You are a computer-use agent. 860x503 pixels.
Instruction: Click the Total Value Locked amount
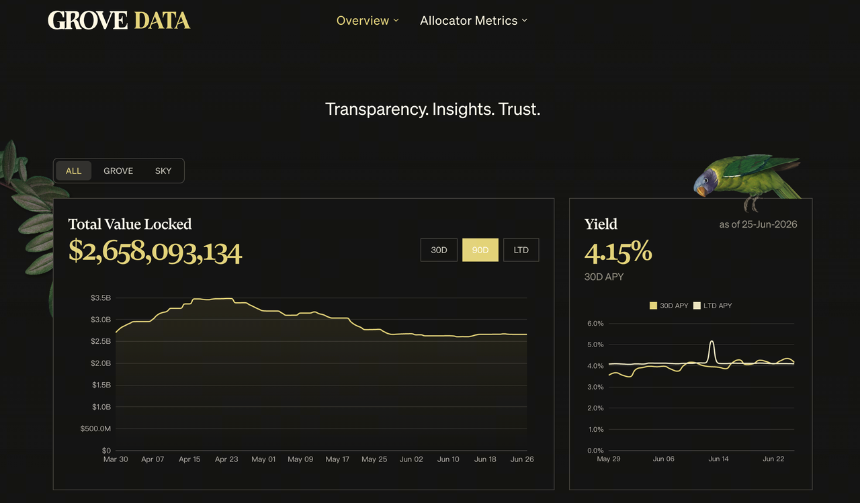click(155, 252)
